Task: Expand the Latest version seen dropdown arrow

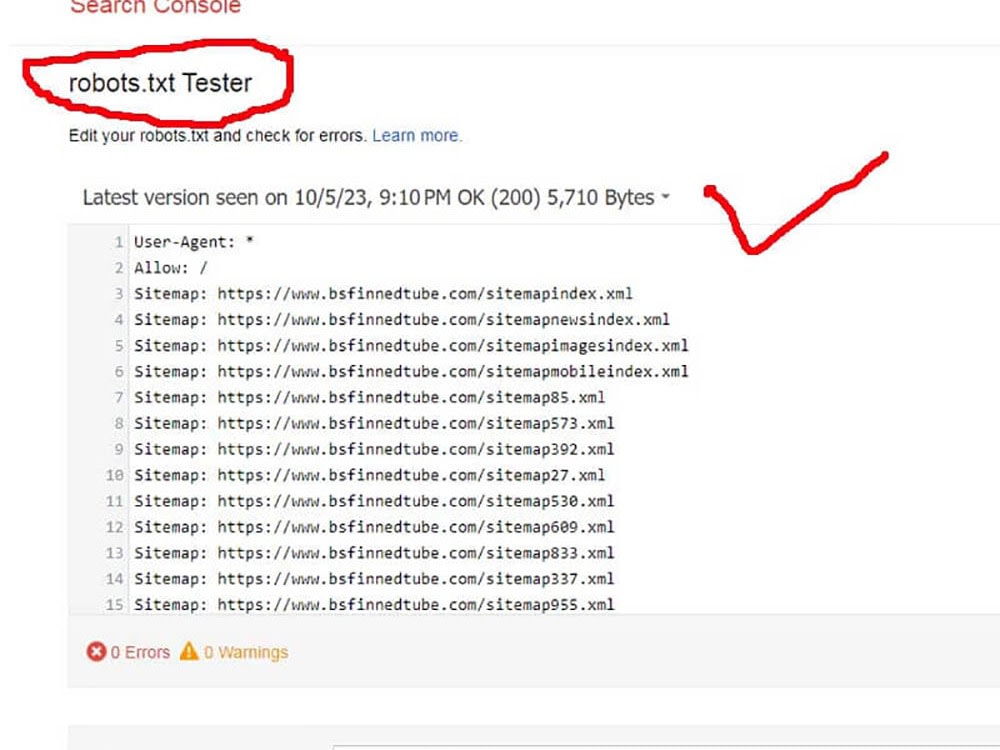Action: (665, 197)
